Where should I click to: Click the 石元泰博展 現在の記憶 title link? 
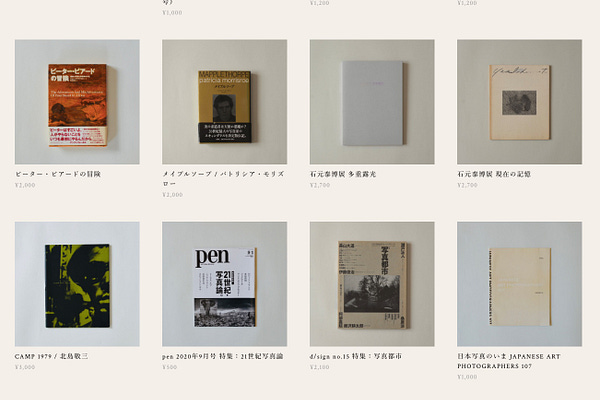(494, 174)
